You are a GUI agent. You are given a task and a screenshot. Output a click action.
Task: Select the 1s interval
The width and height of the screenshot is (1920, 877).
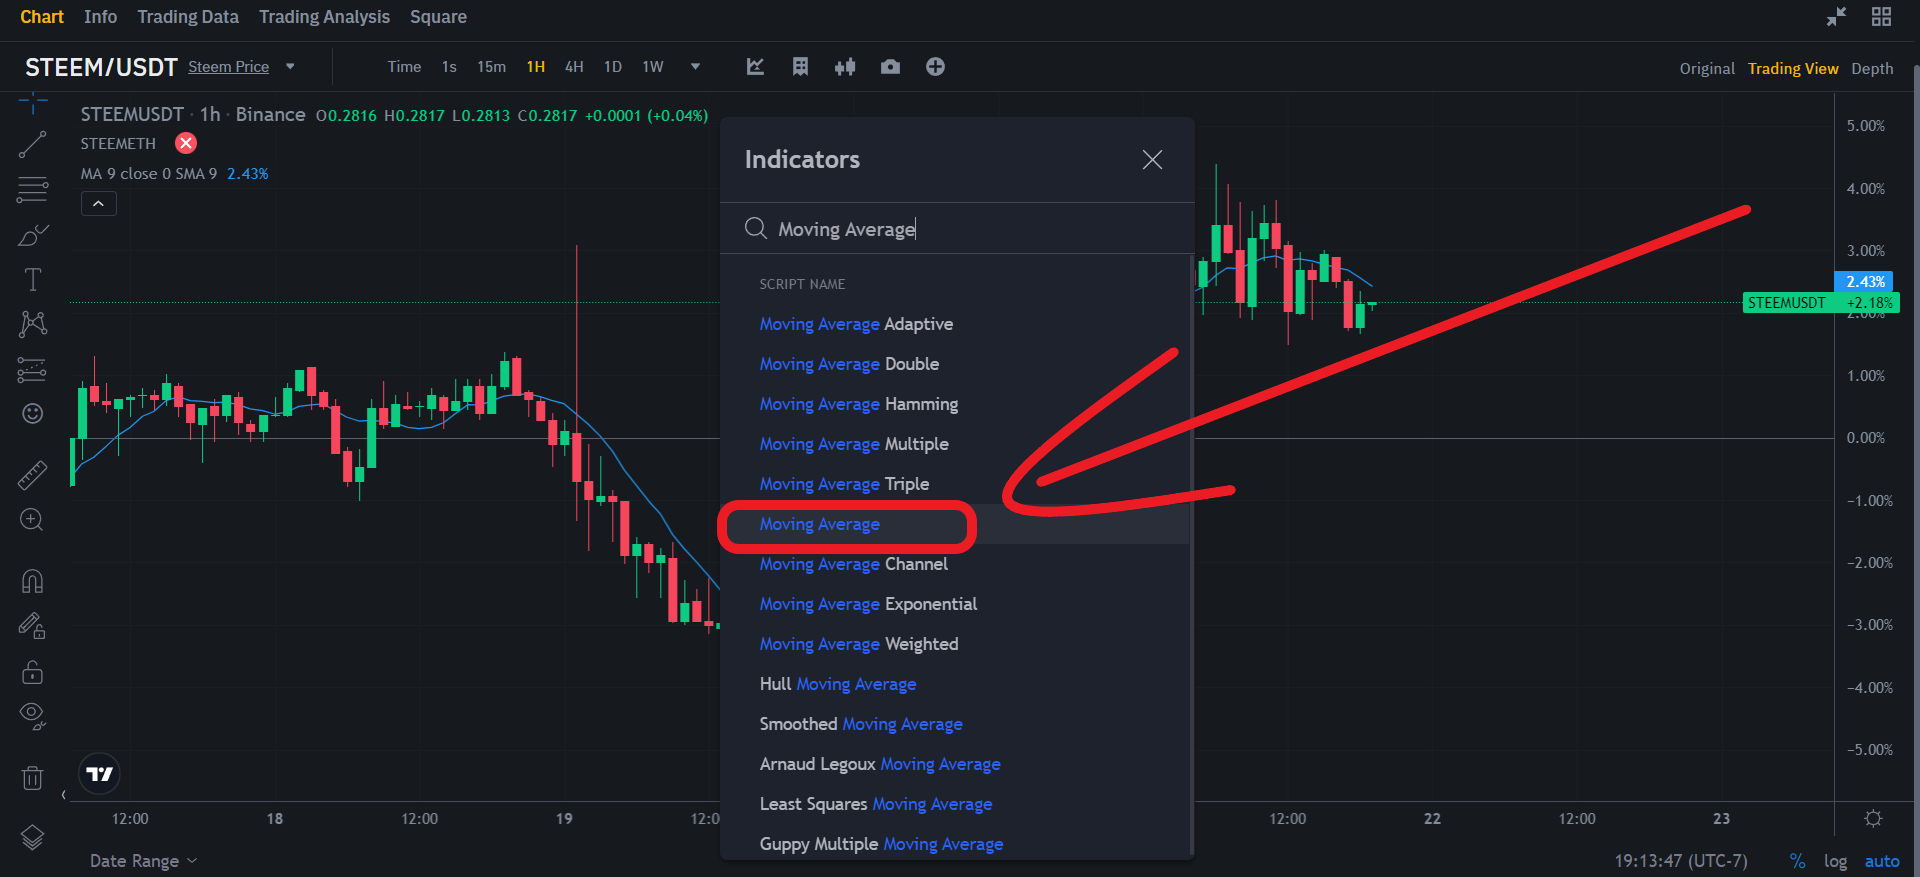tap(449, 67)
